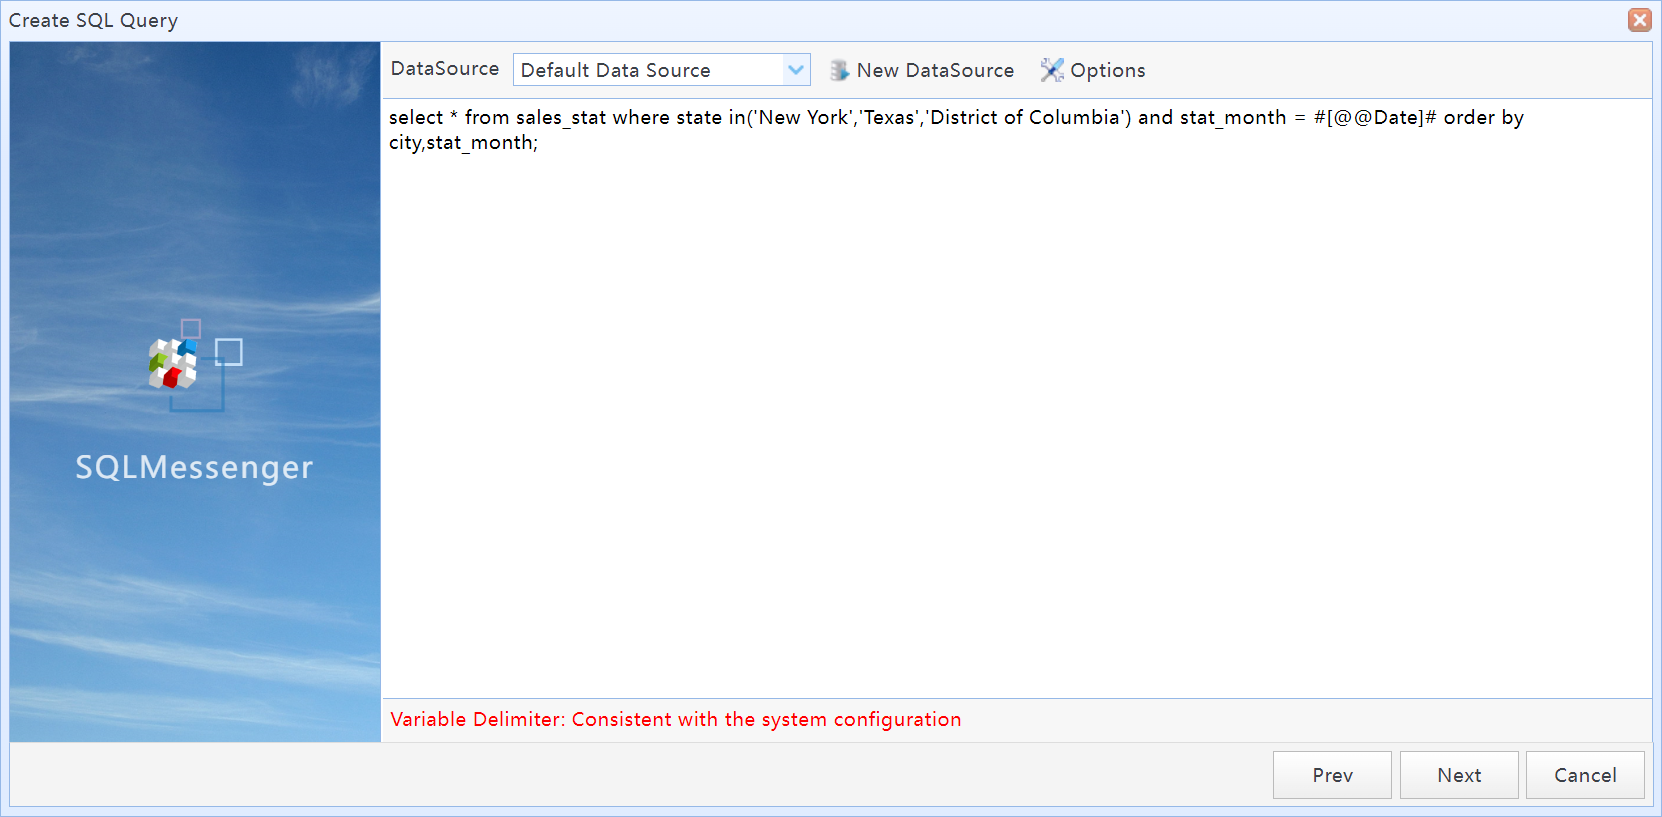Click the New DataSource database icon
Screen dimensions: 1662x817
(839, 70)
